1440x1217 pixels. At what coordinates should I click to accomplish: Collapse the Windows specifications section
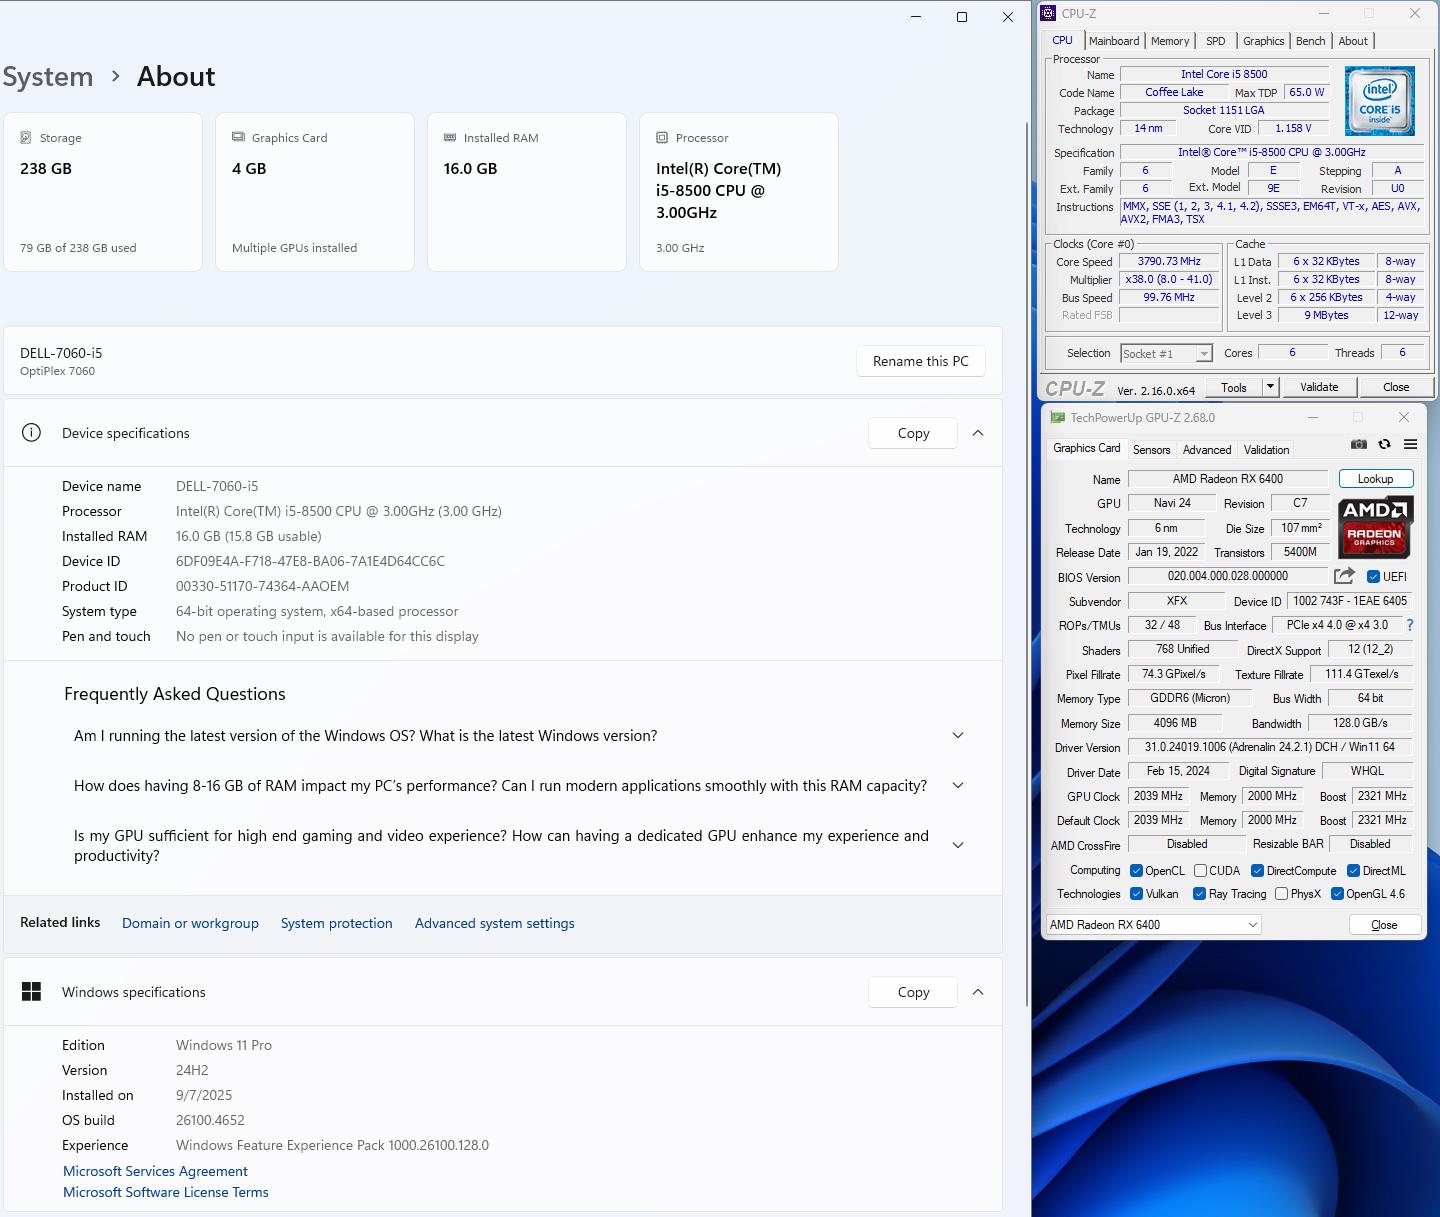coord(978,992)
